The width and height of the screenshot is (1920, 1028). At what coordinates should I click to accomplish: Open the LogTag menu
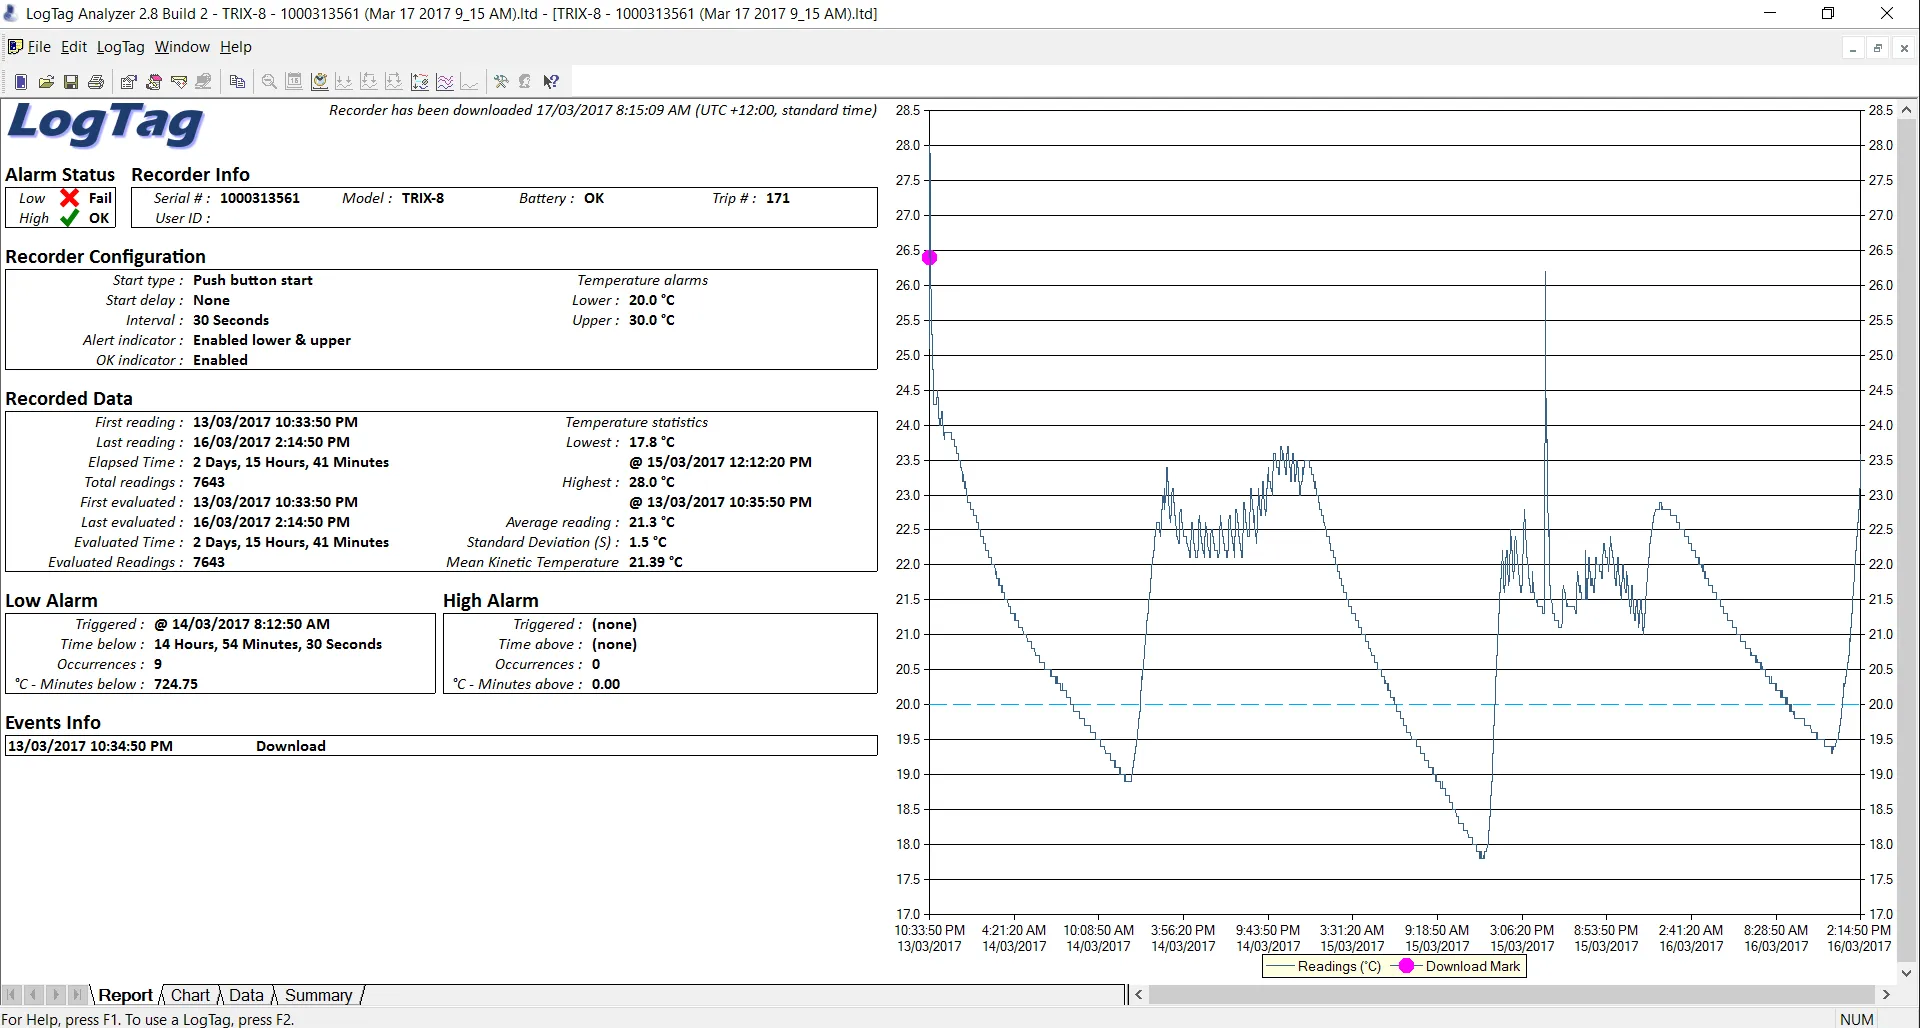point(120,47)
